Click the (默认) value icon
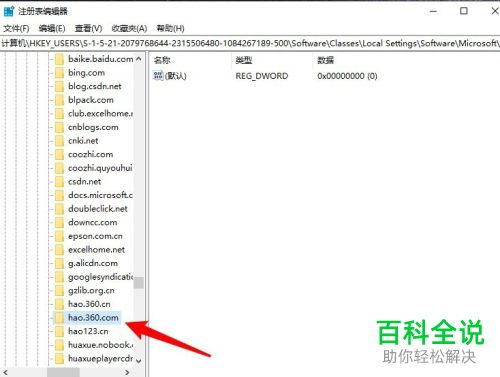 coord(158,76)
